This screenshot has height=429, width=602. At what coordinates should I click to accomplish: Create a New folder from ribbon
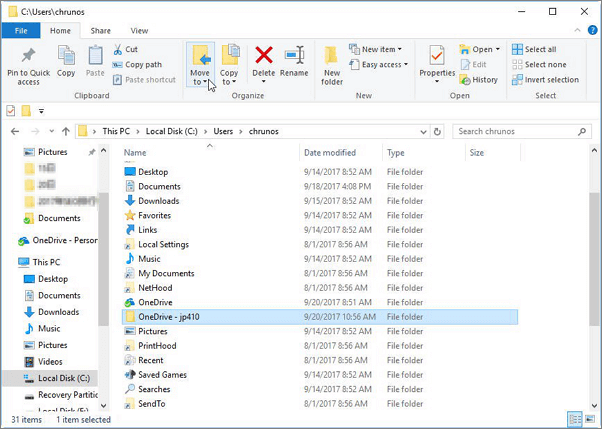332,62
